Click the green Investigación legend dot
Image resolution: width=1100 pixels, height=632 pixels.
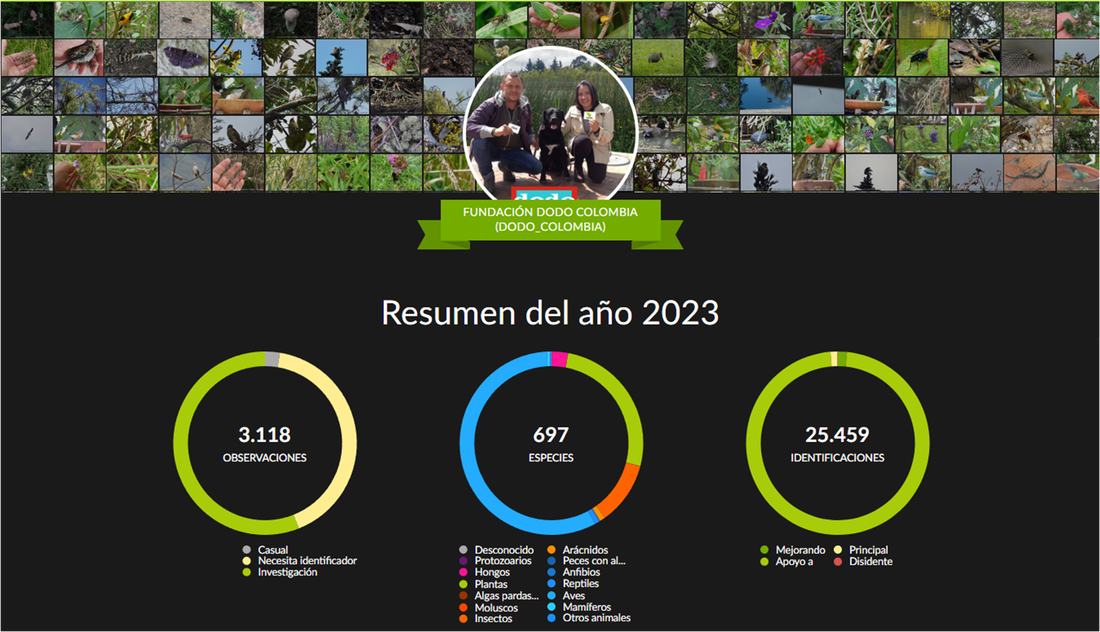coord(246,572)
